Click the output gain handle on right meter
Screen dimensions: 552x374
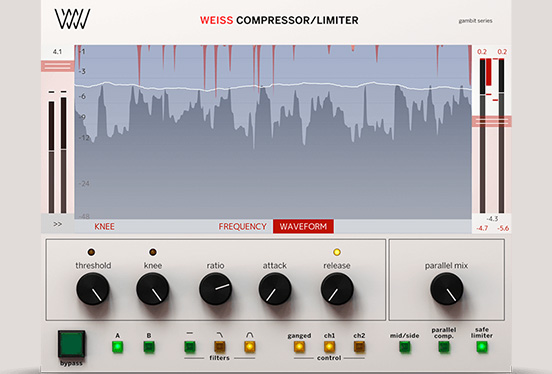(492, 121)
